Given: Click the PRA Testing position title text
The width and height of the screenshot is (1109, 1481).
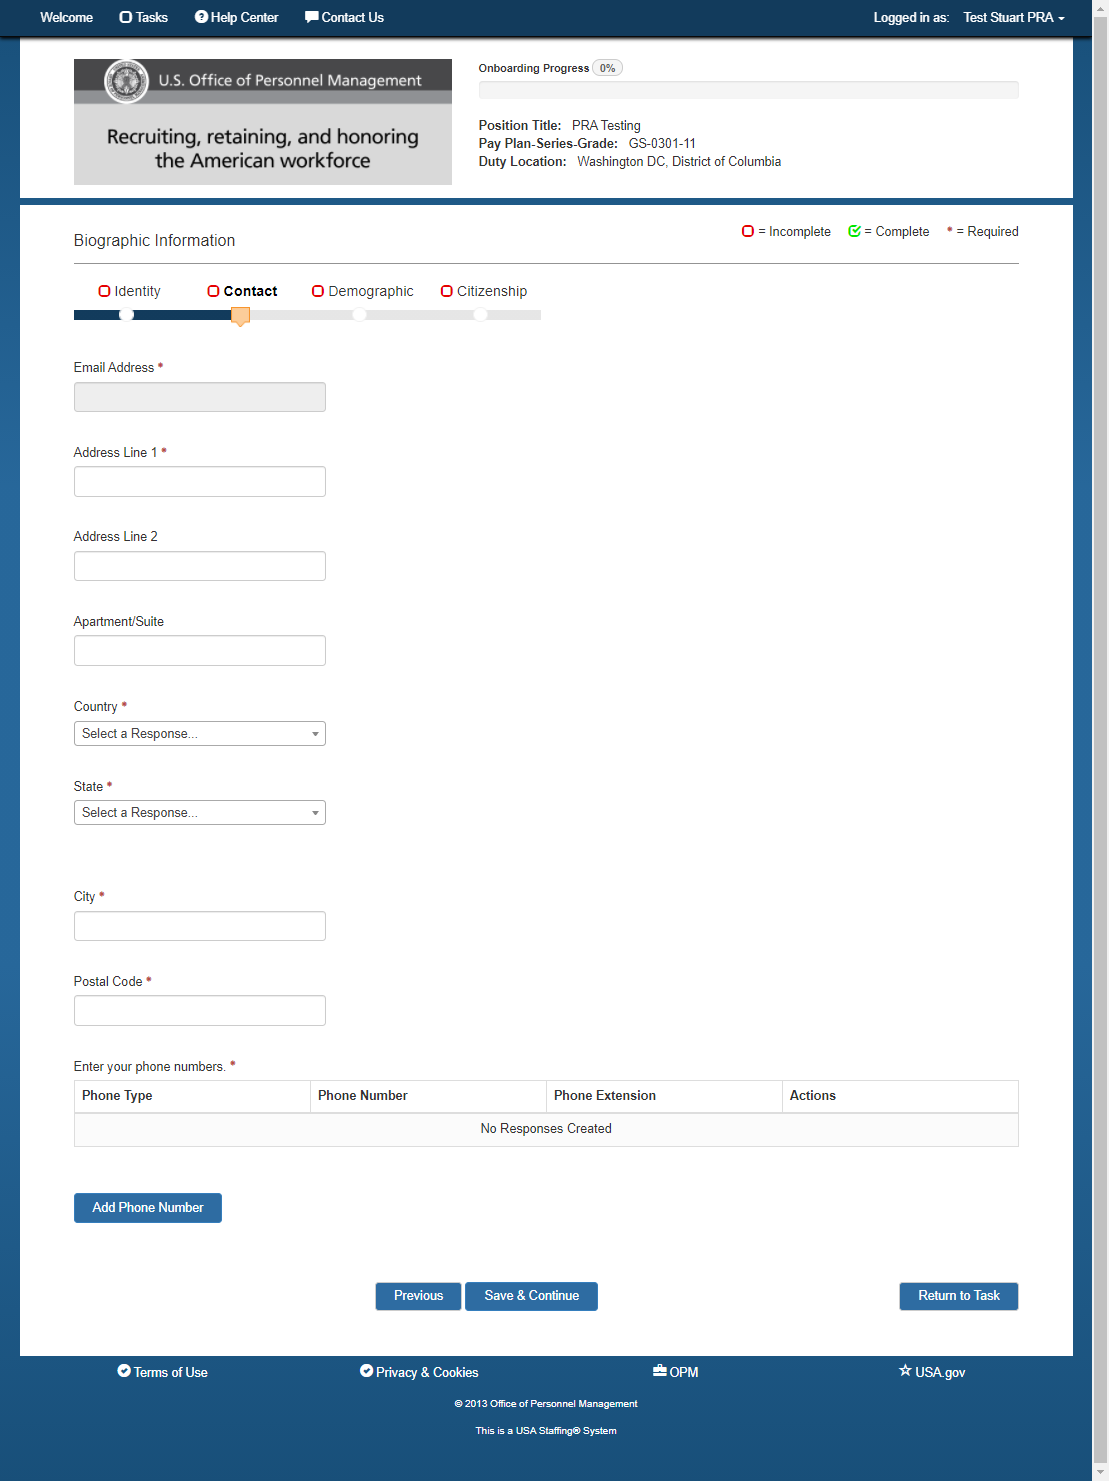Looking at the screenshot, I should pos(606,126).
